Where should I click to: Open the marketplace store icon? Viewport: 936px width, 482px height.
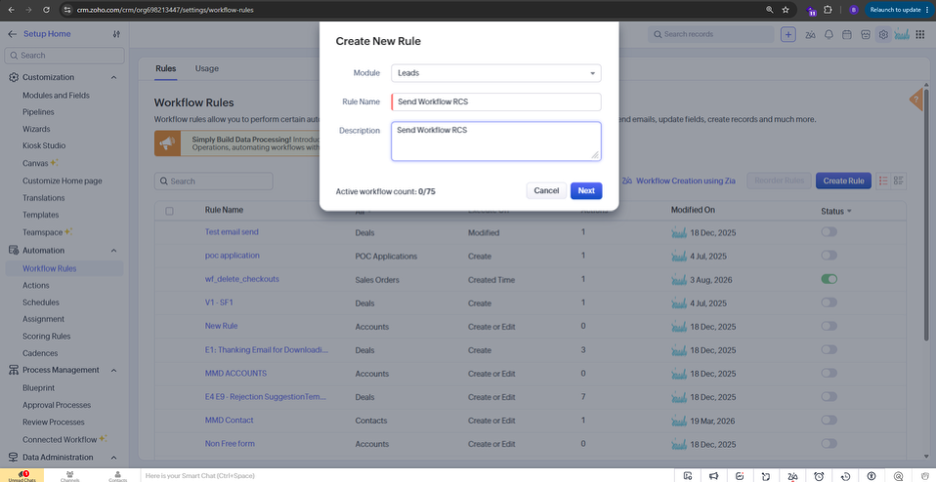[865, 35]
